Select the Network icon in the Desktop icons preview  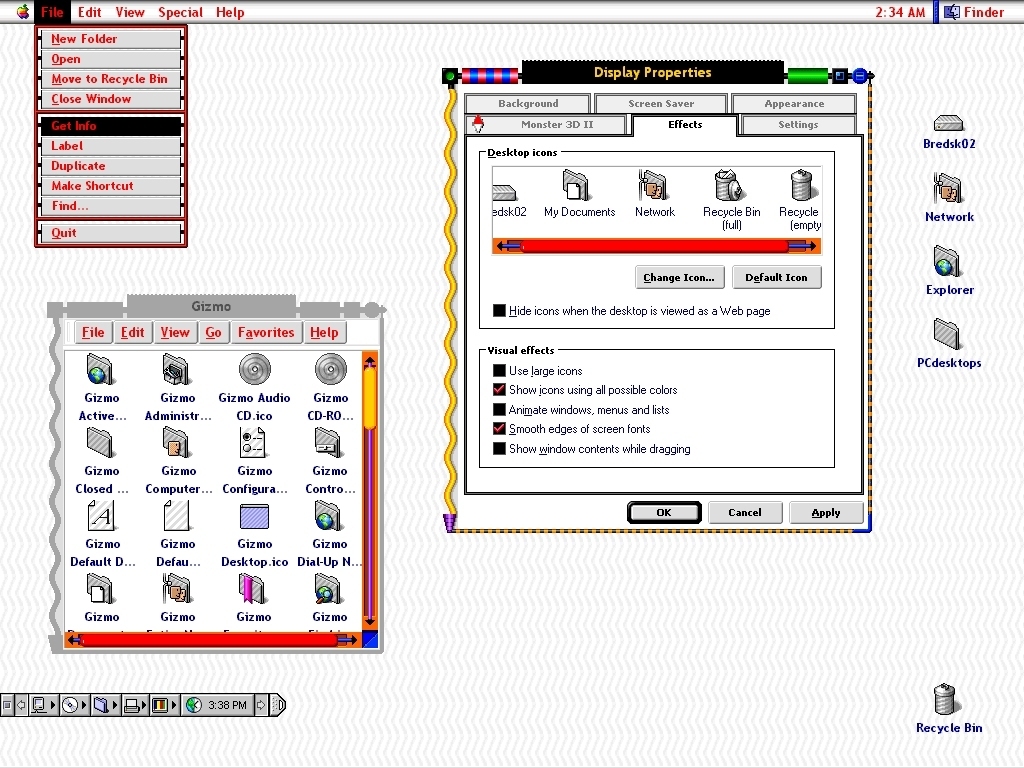coord(654,190)
